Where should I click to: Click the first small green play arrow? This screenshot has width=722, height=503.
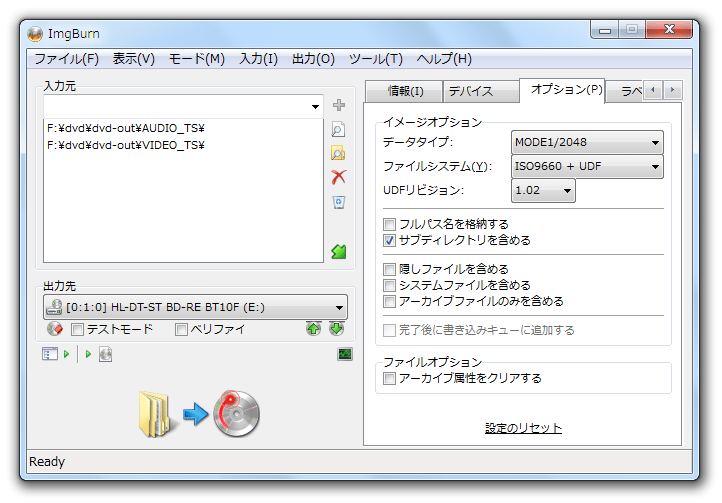tap(67, 354)
